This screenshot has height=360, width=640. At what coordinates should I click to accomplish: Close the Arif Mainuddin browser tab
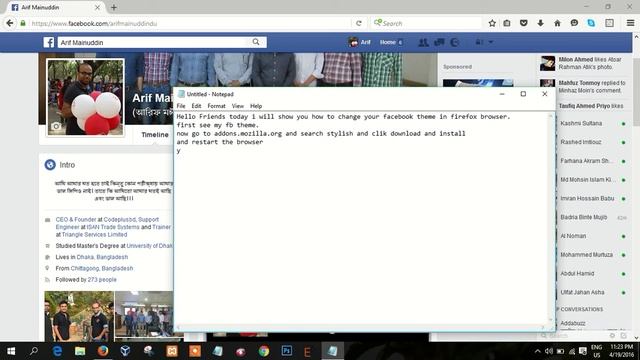97,7
